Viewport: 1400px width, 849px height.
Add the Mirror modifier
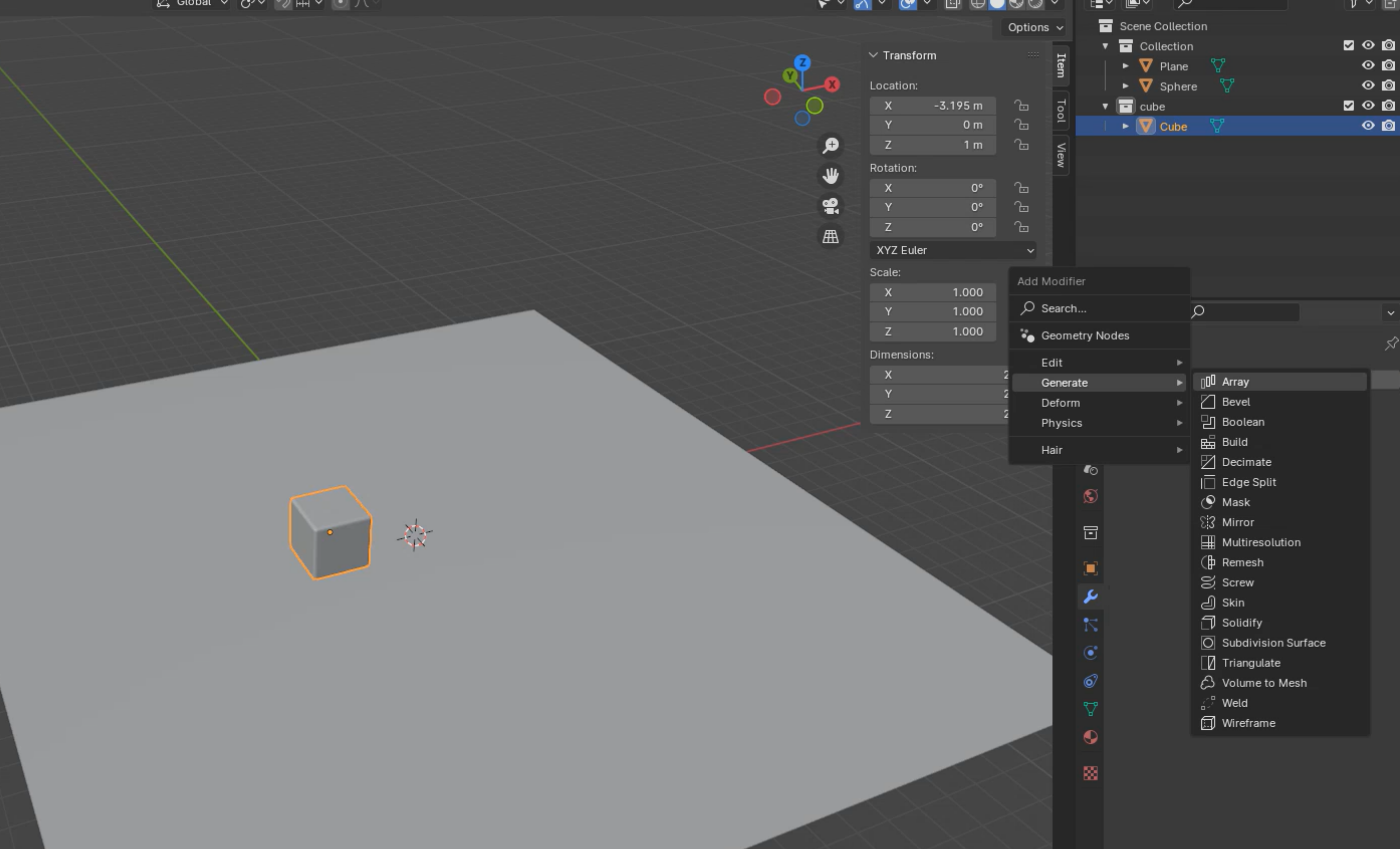(1280, 522)
